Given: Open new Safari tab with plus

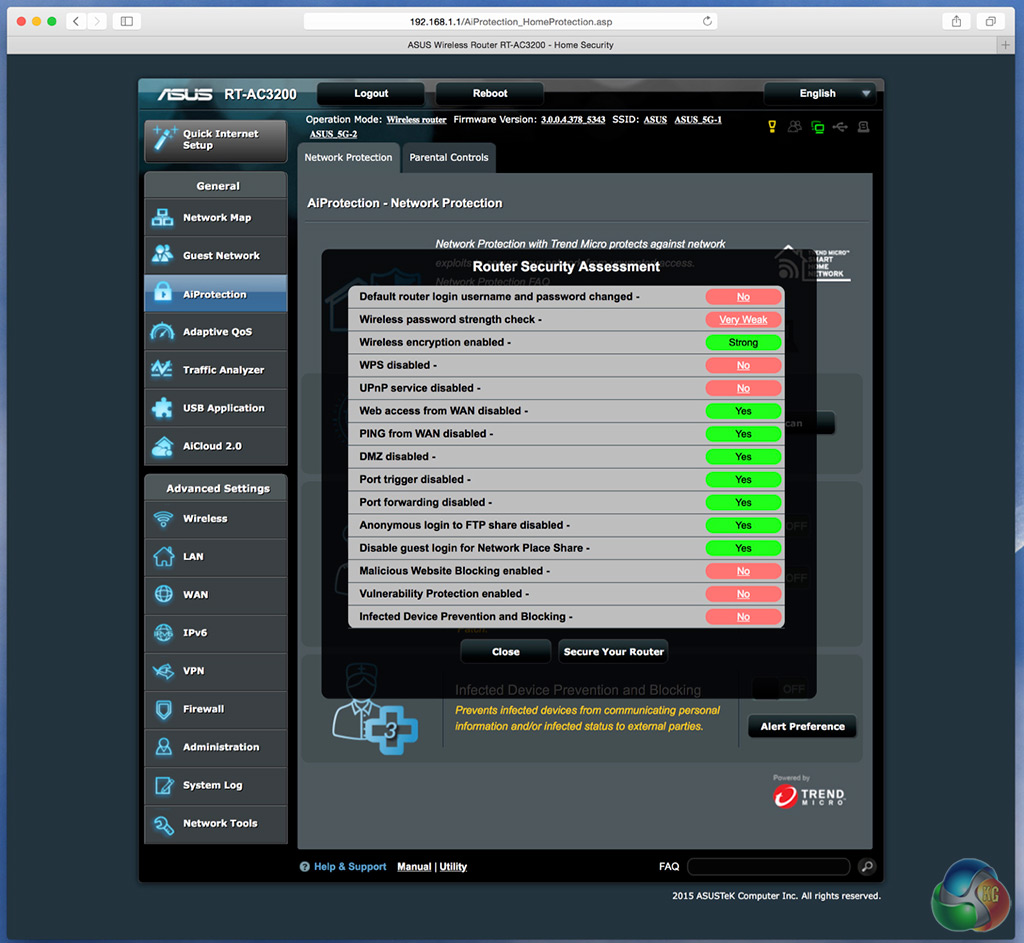Looking at the screenshot, I should coord(1005,44).
